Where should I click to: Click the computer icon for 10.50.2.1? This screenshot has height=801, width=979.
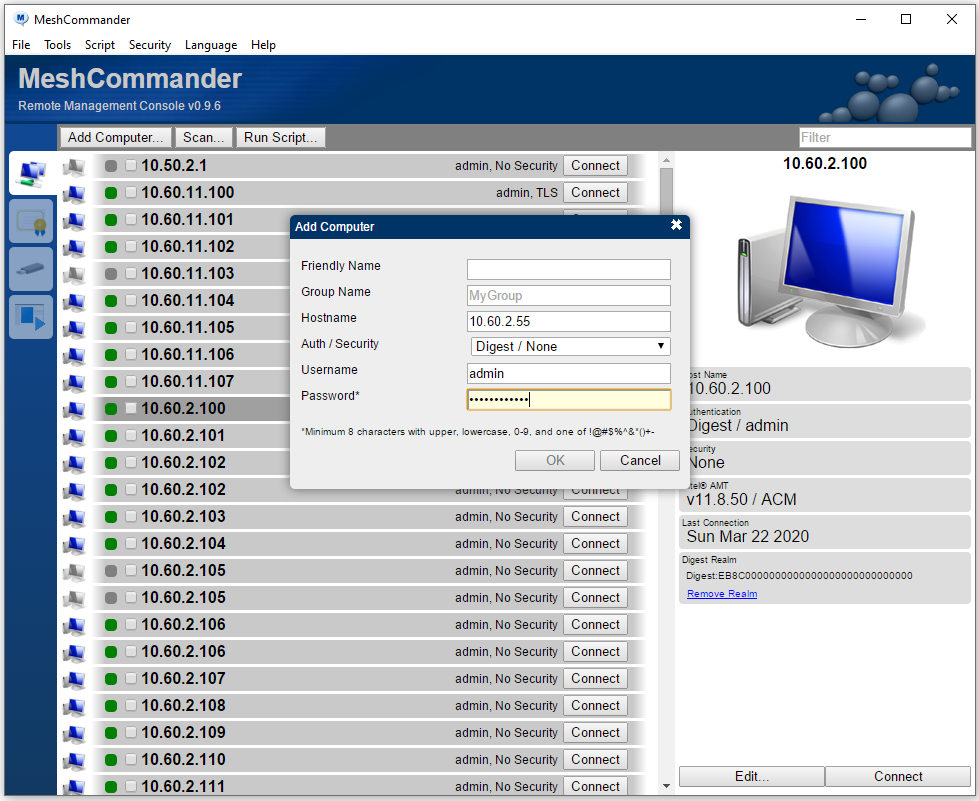[x=74, y=166]
